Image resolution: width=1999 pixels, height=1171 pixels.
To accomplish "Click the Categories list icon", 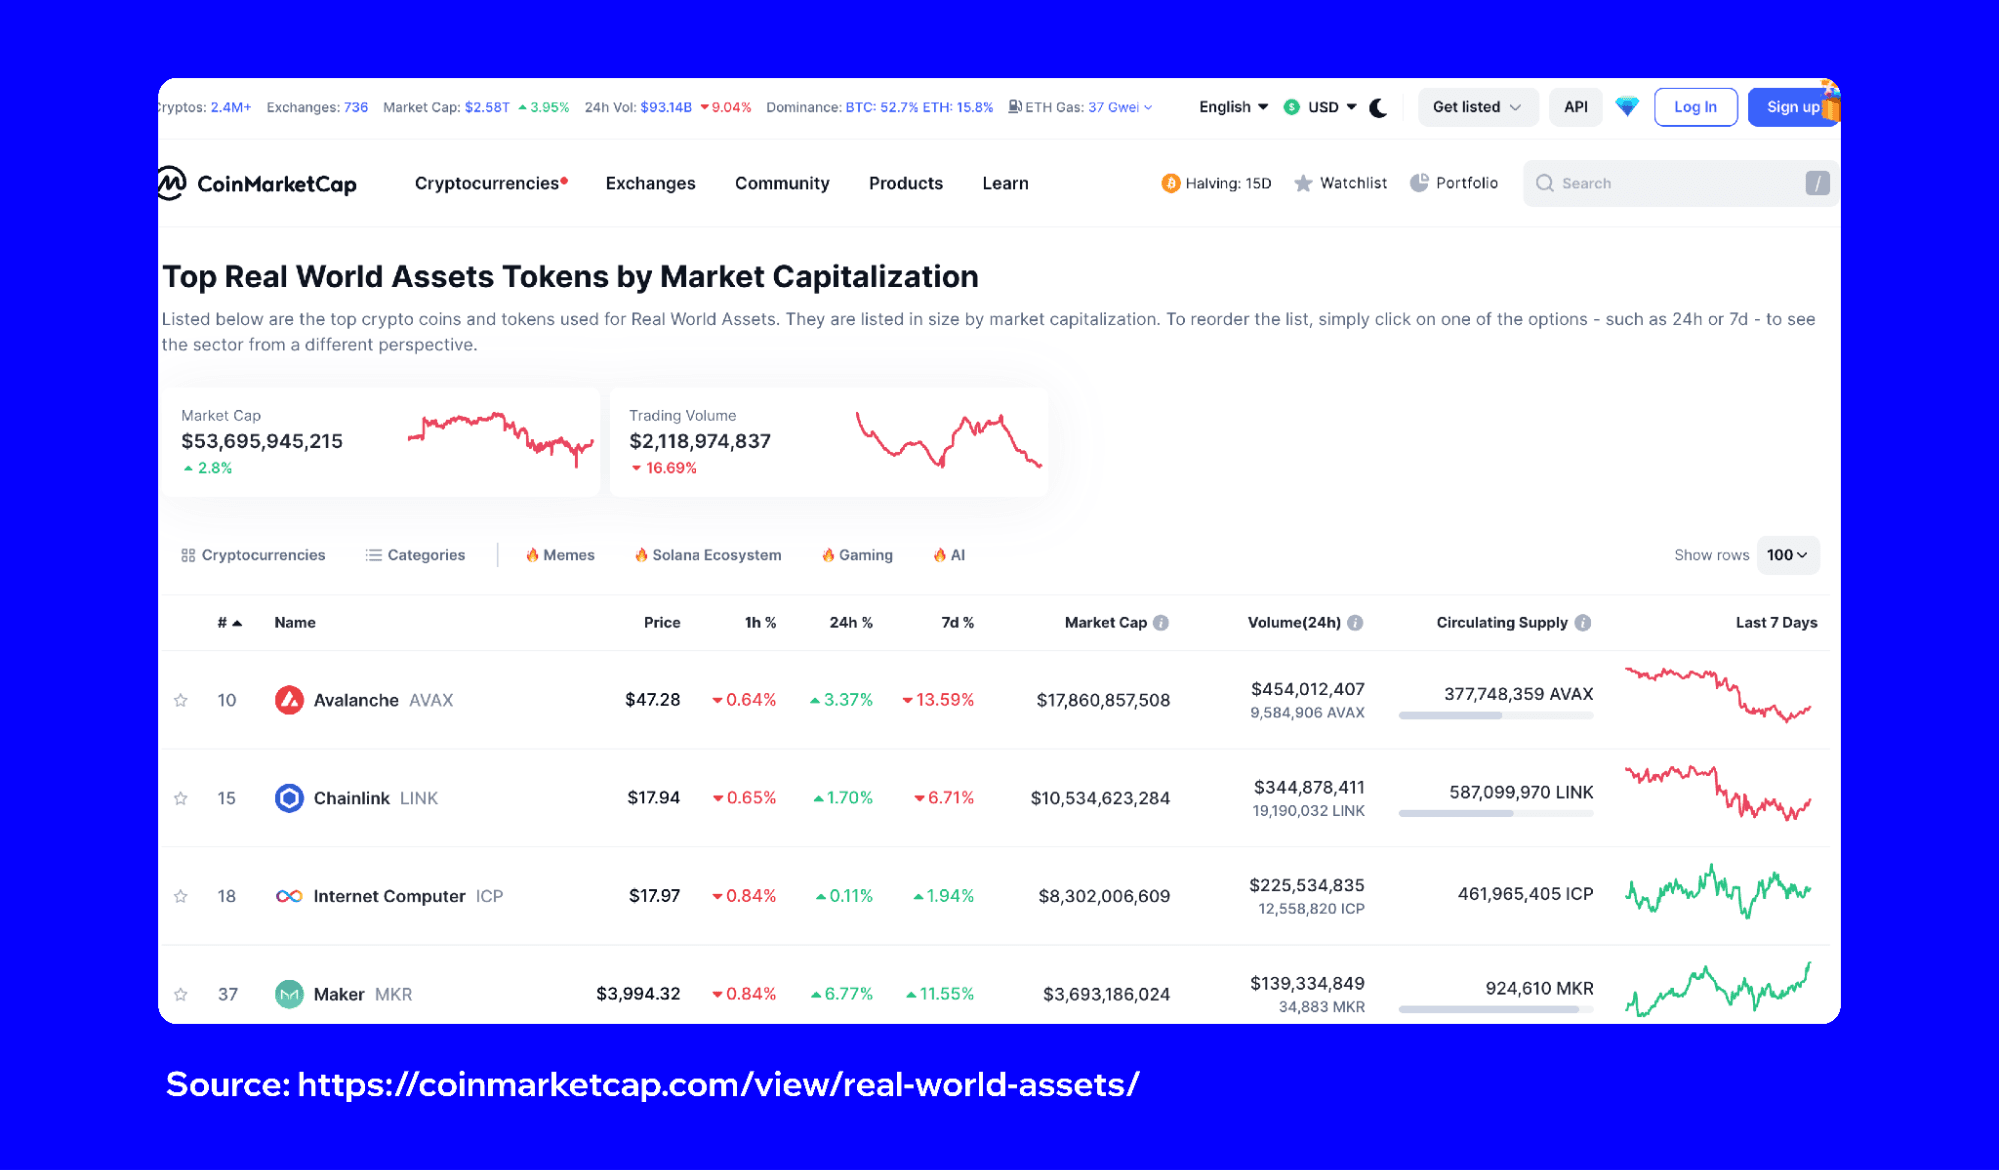I will point(374,555).
